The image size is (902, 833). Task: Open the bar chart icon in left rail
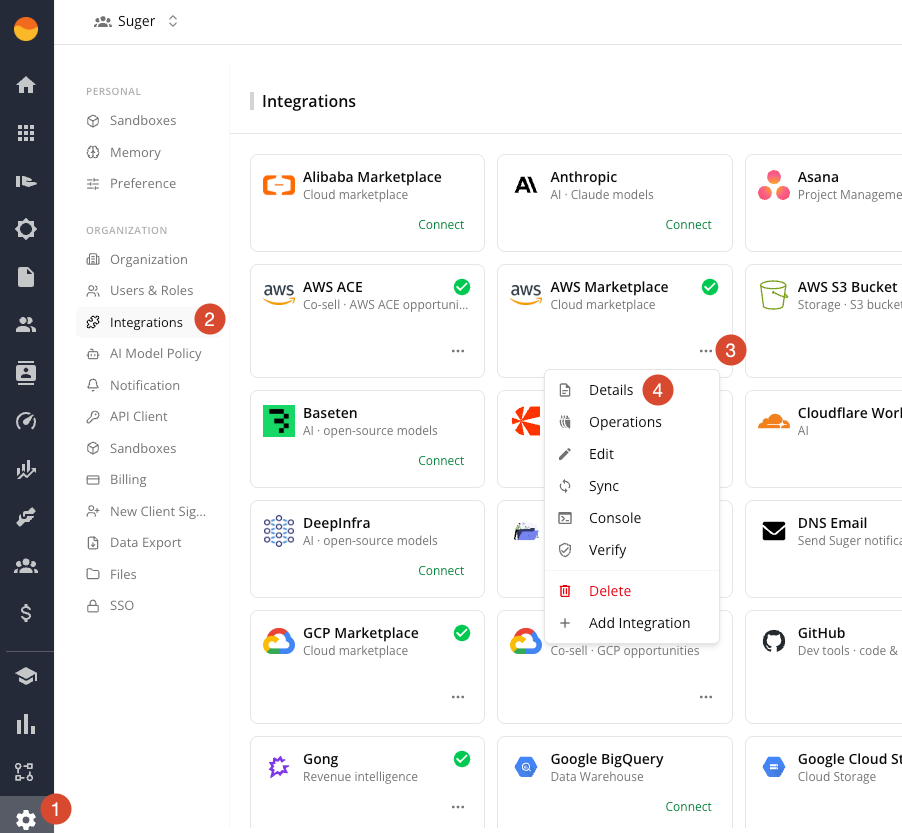click(x=26, y=724)
